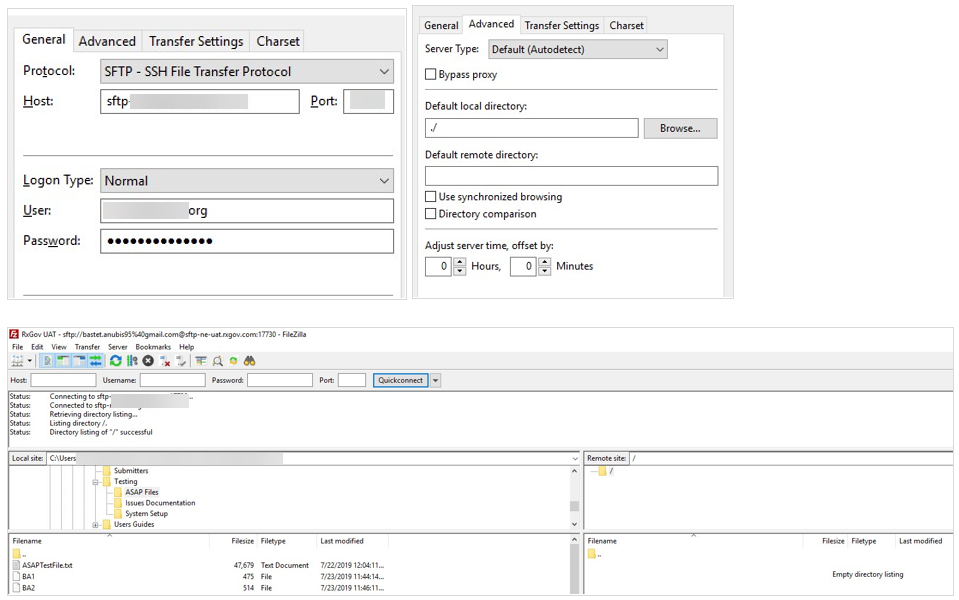Screen dimensions: 959x600
Task: Open directory listing filters icon
Action: [201, 361]
